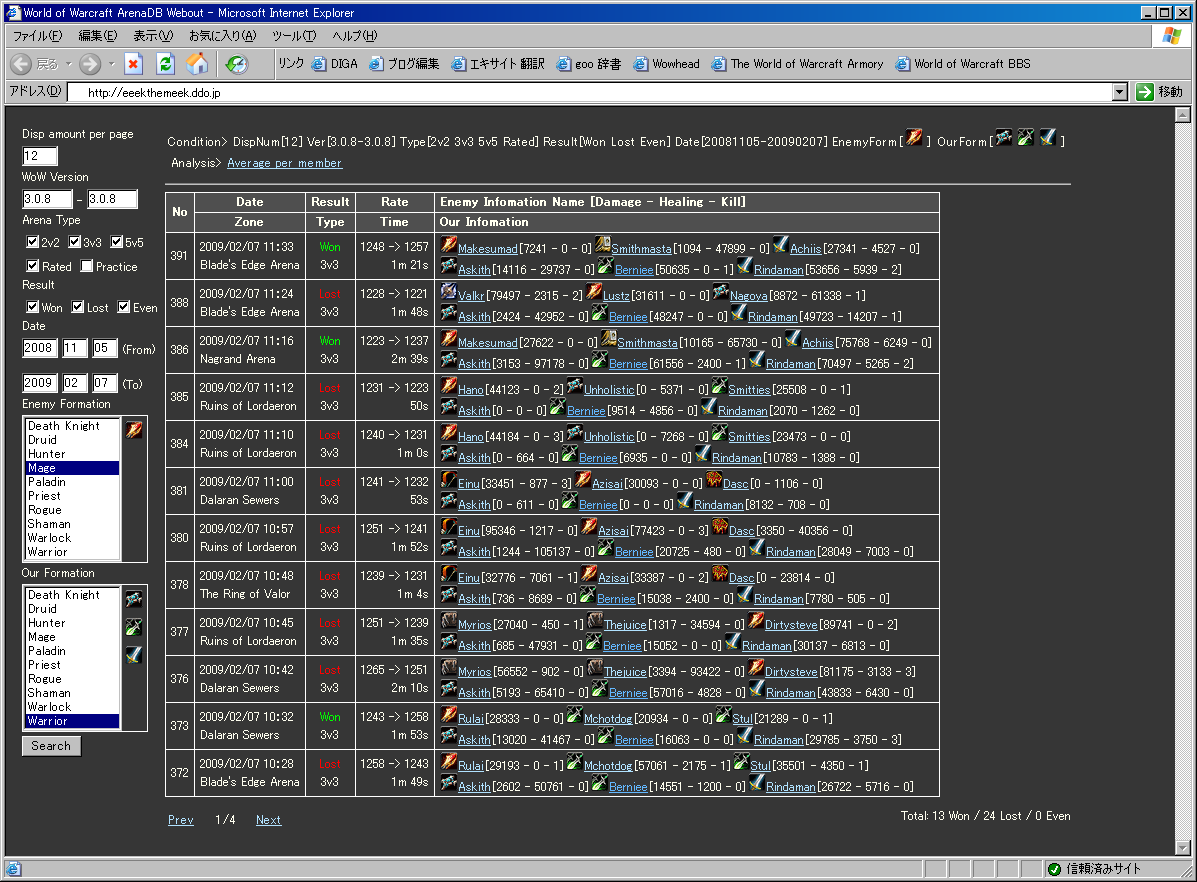Click the Death Knight icon next to Valkr
The image size is (1197, 882).
[449, 292]
